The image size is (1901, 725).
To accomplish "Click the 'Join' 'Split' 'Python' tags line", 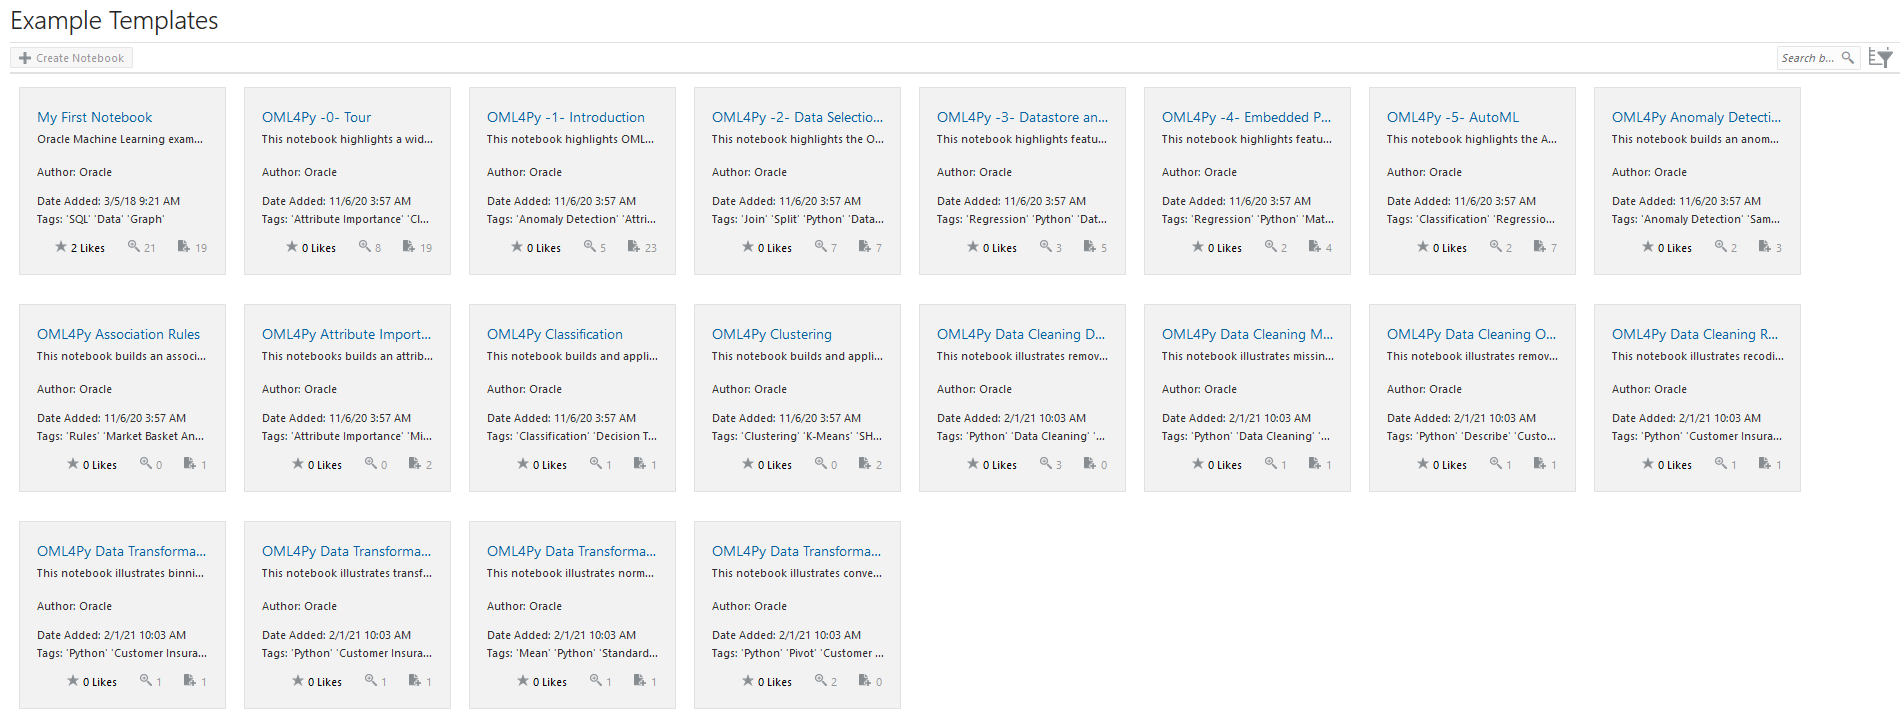I will [798, 219].
